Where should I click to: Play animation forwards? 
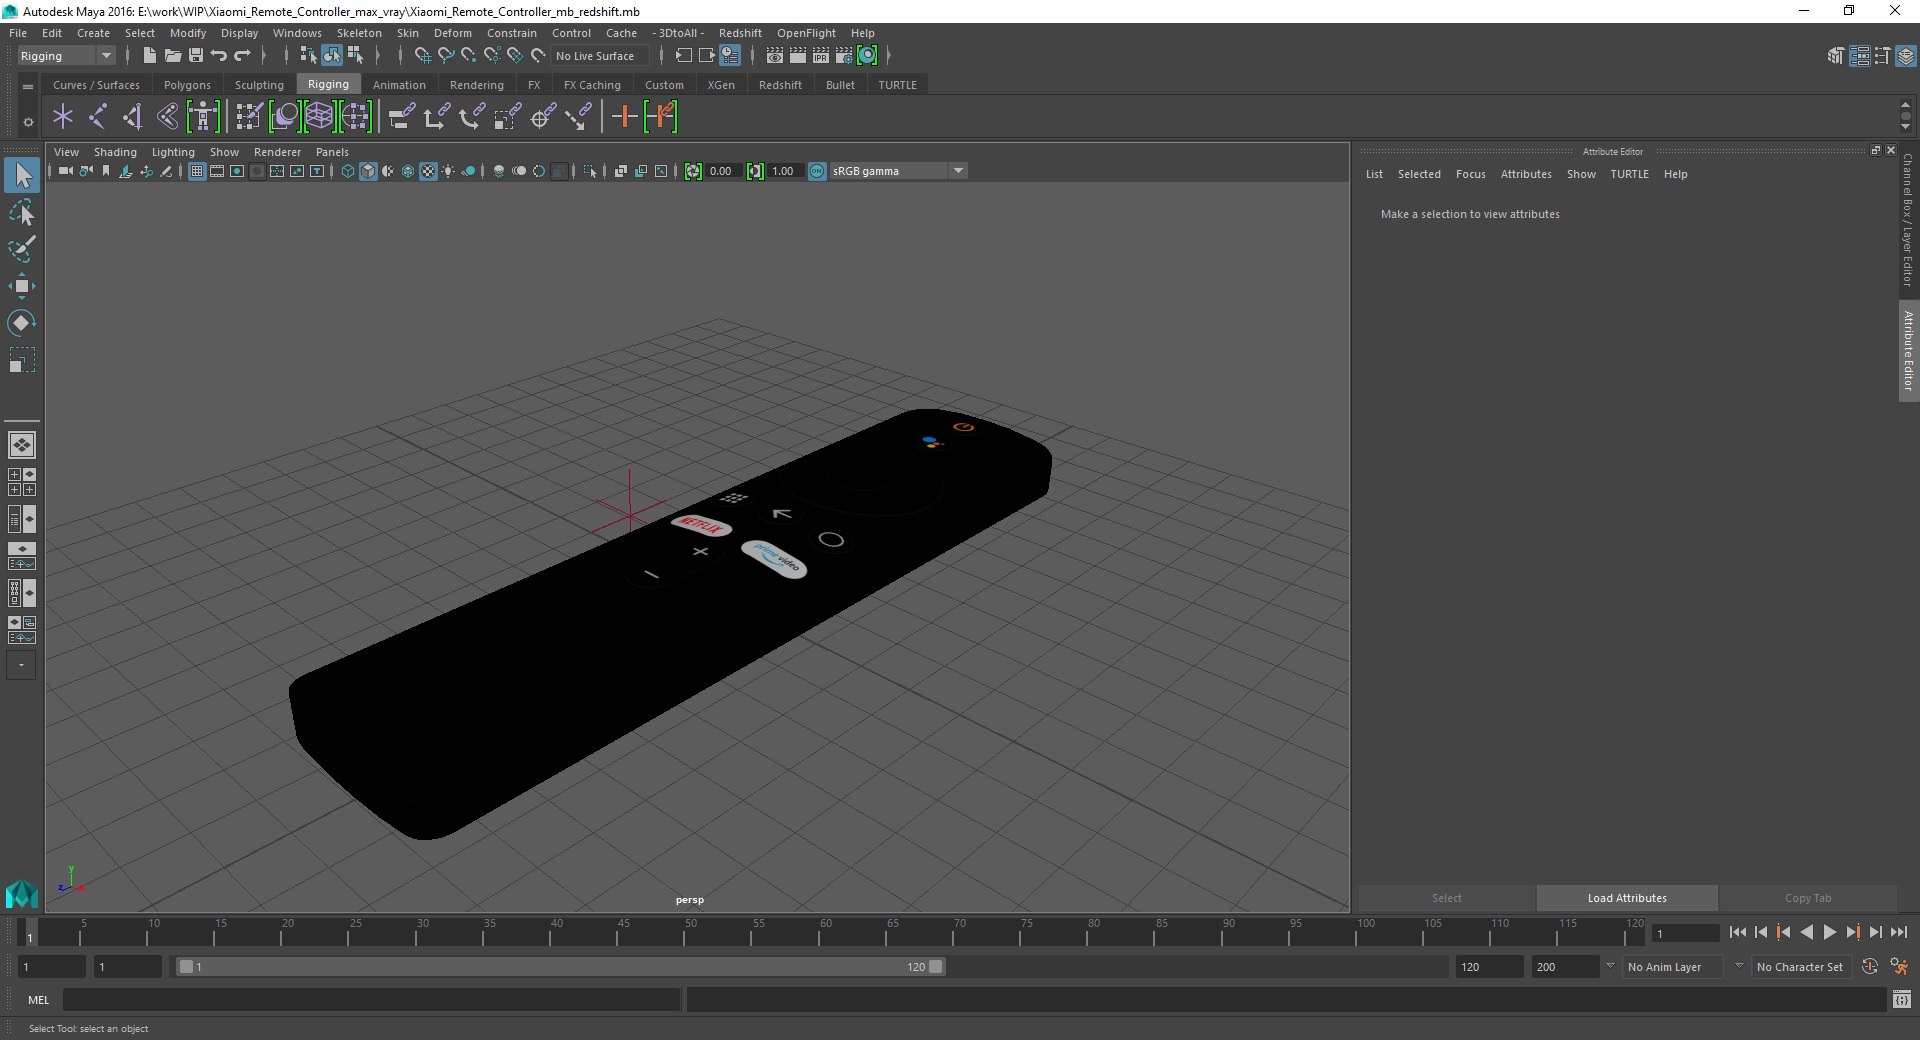[x=1830, y=932]
